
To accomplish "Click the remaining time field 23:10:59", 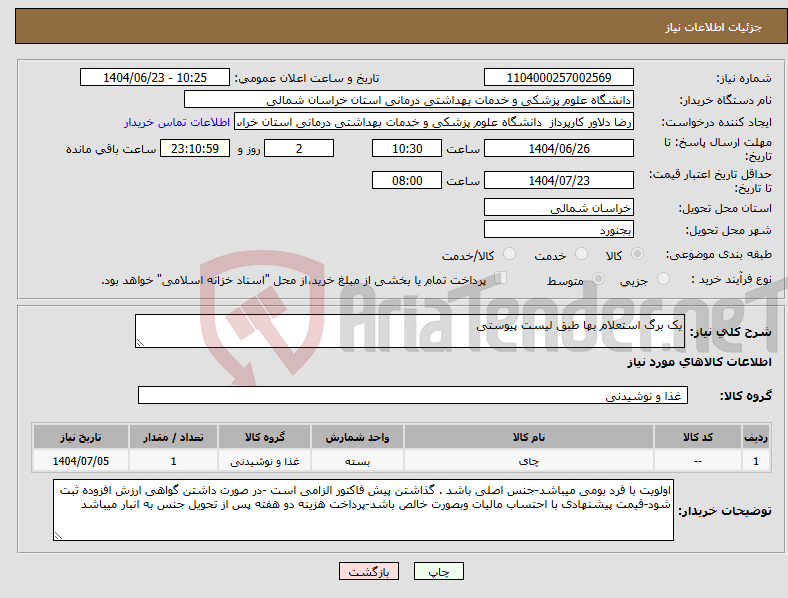I will point(195,149).
